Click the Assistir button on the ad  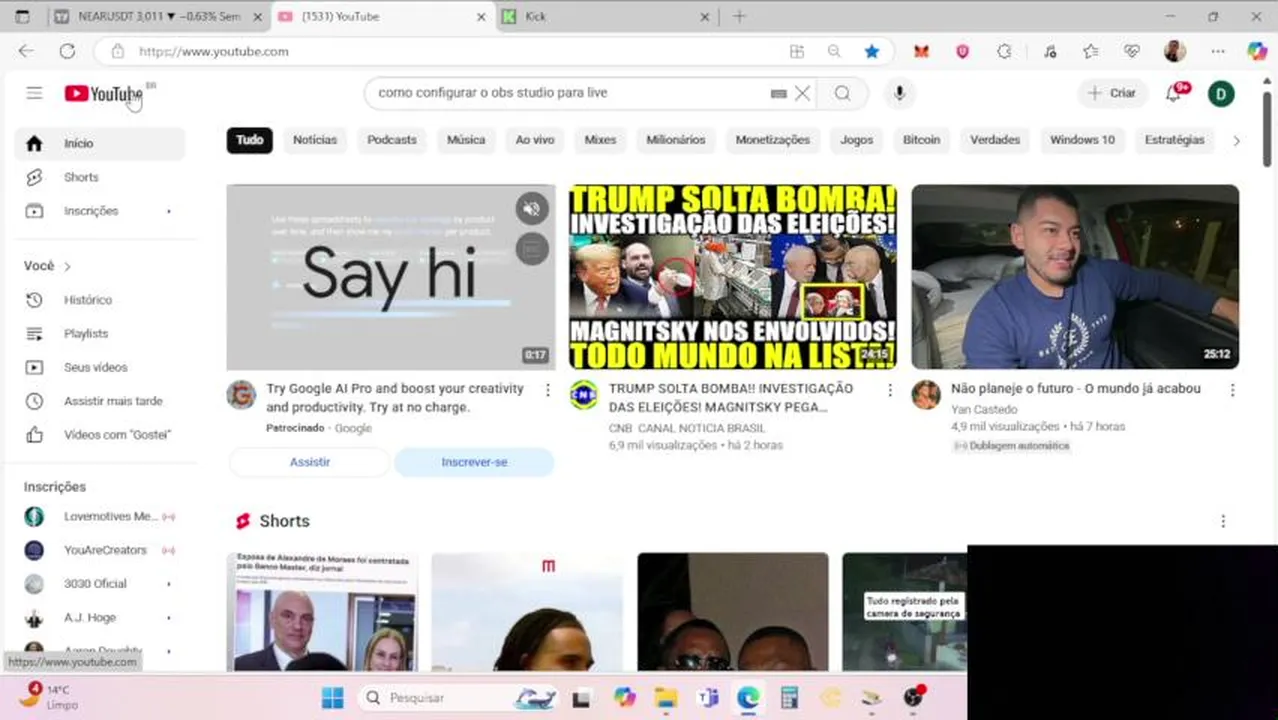pyautogui.click(x=309, y=462)
